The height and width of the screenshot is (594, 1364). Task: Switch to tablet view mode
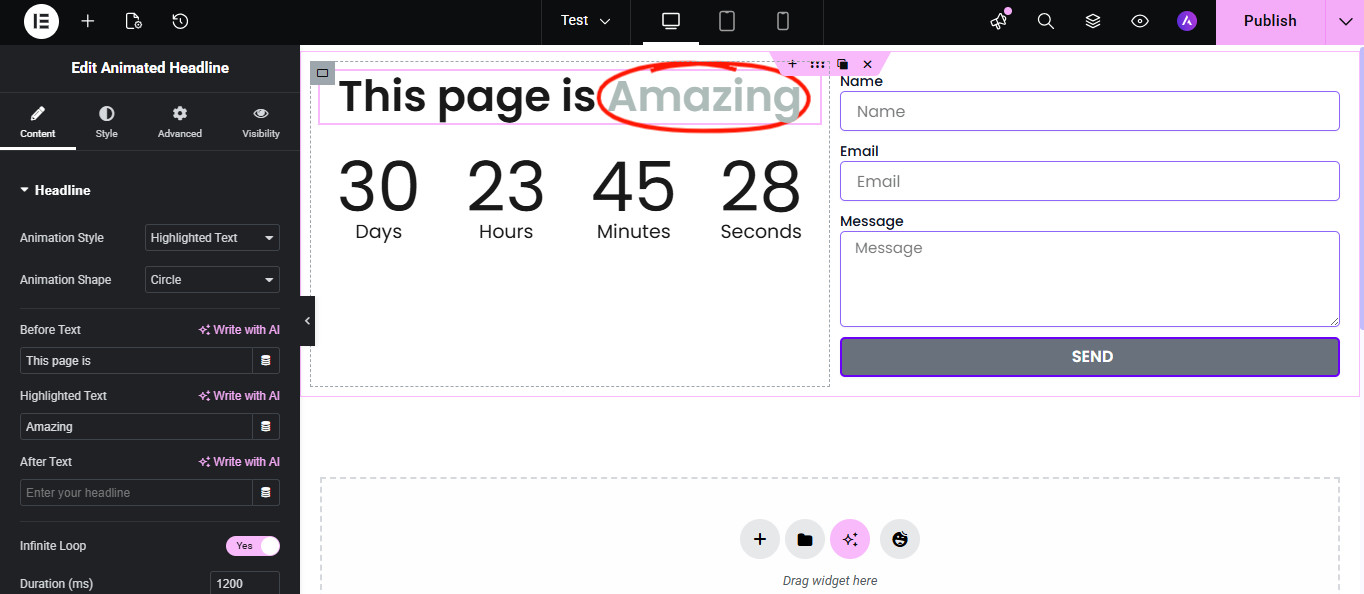[727, 21]
